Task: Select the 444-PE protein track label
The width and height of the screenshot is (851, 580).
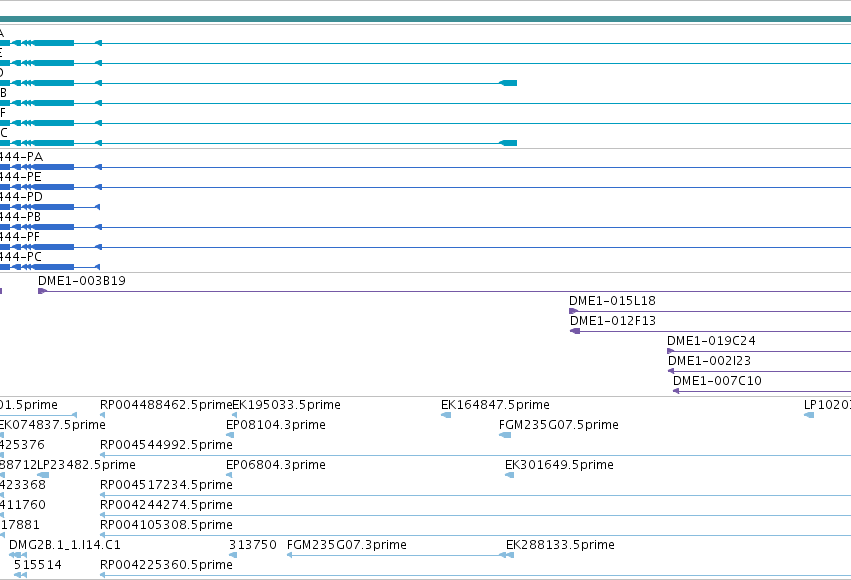Action: [21, 177]
